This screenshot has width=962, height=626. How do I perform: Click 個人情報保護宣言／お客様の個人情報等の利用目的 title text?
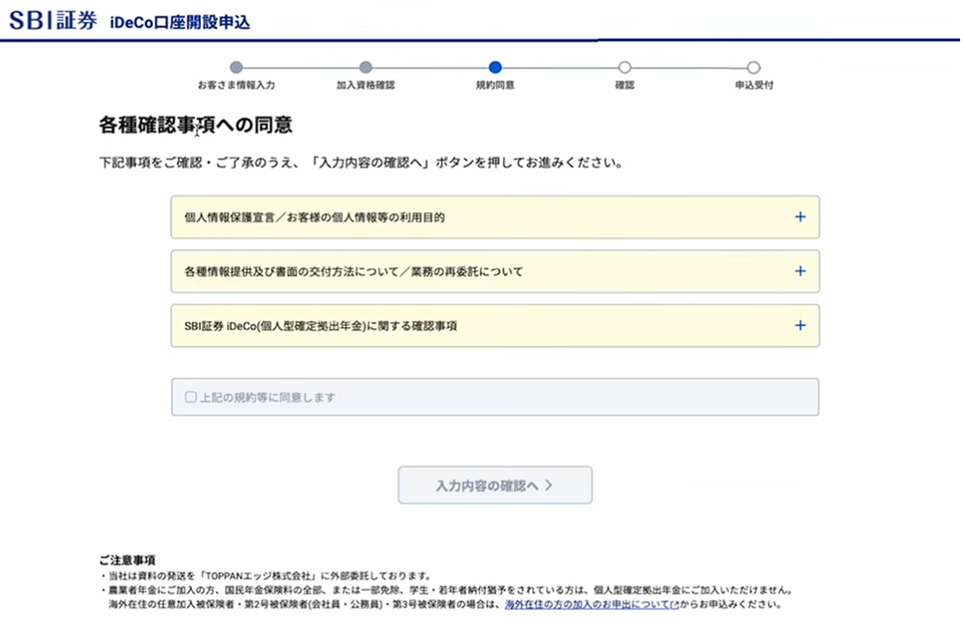click(x=314, y=217)
